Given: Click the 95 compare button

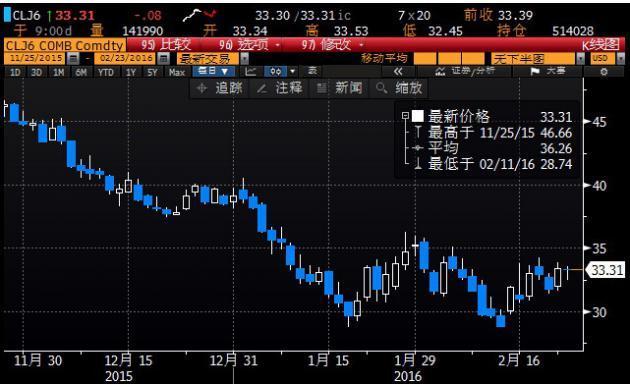Looking at the screenshot, I should tap(166, 45).
